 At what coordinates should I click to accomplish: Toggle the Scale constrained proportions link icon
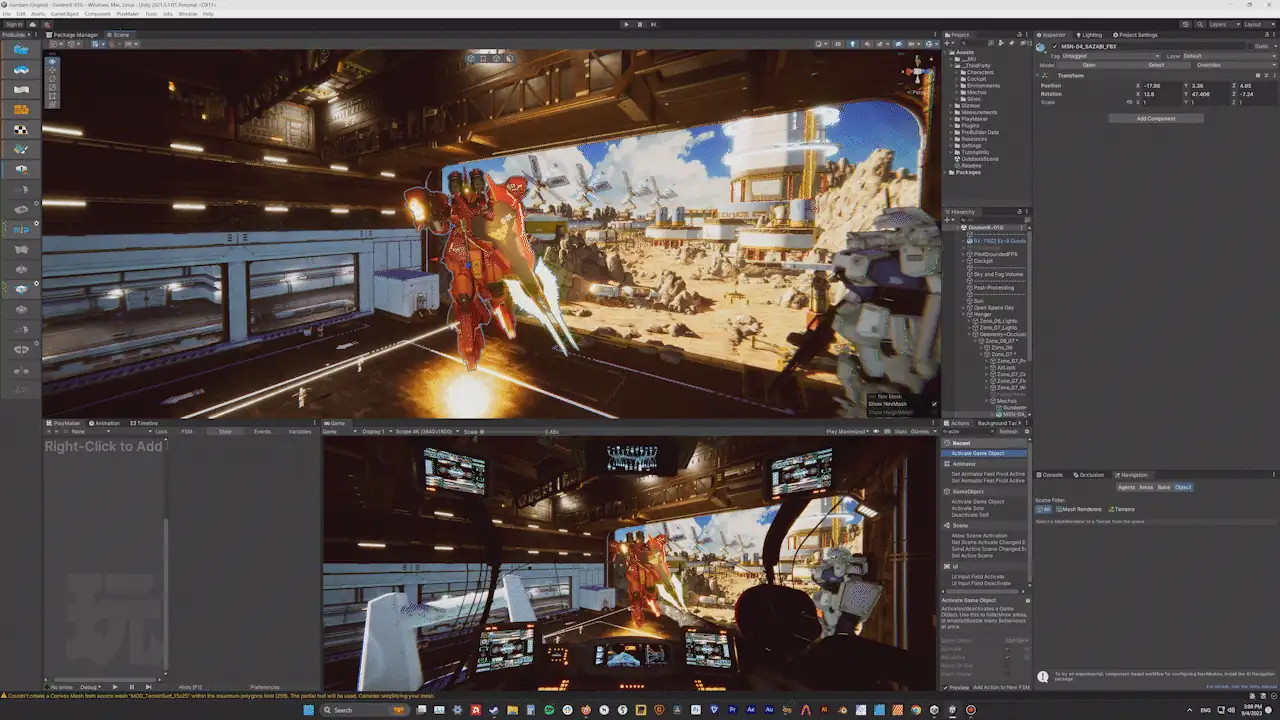[1130, 102]
